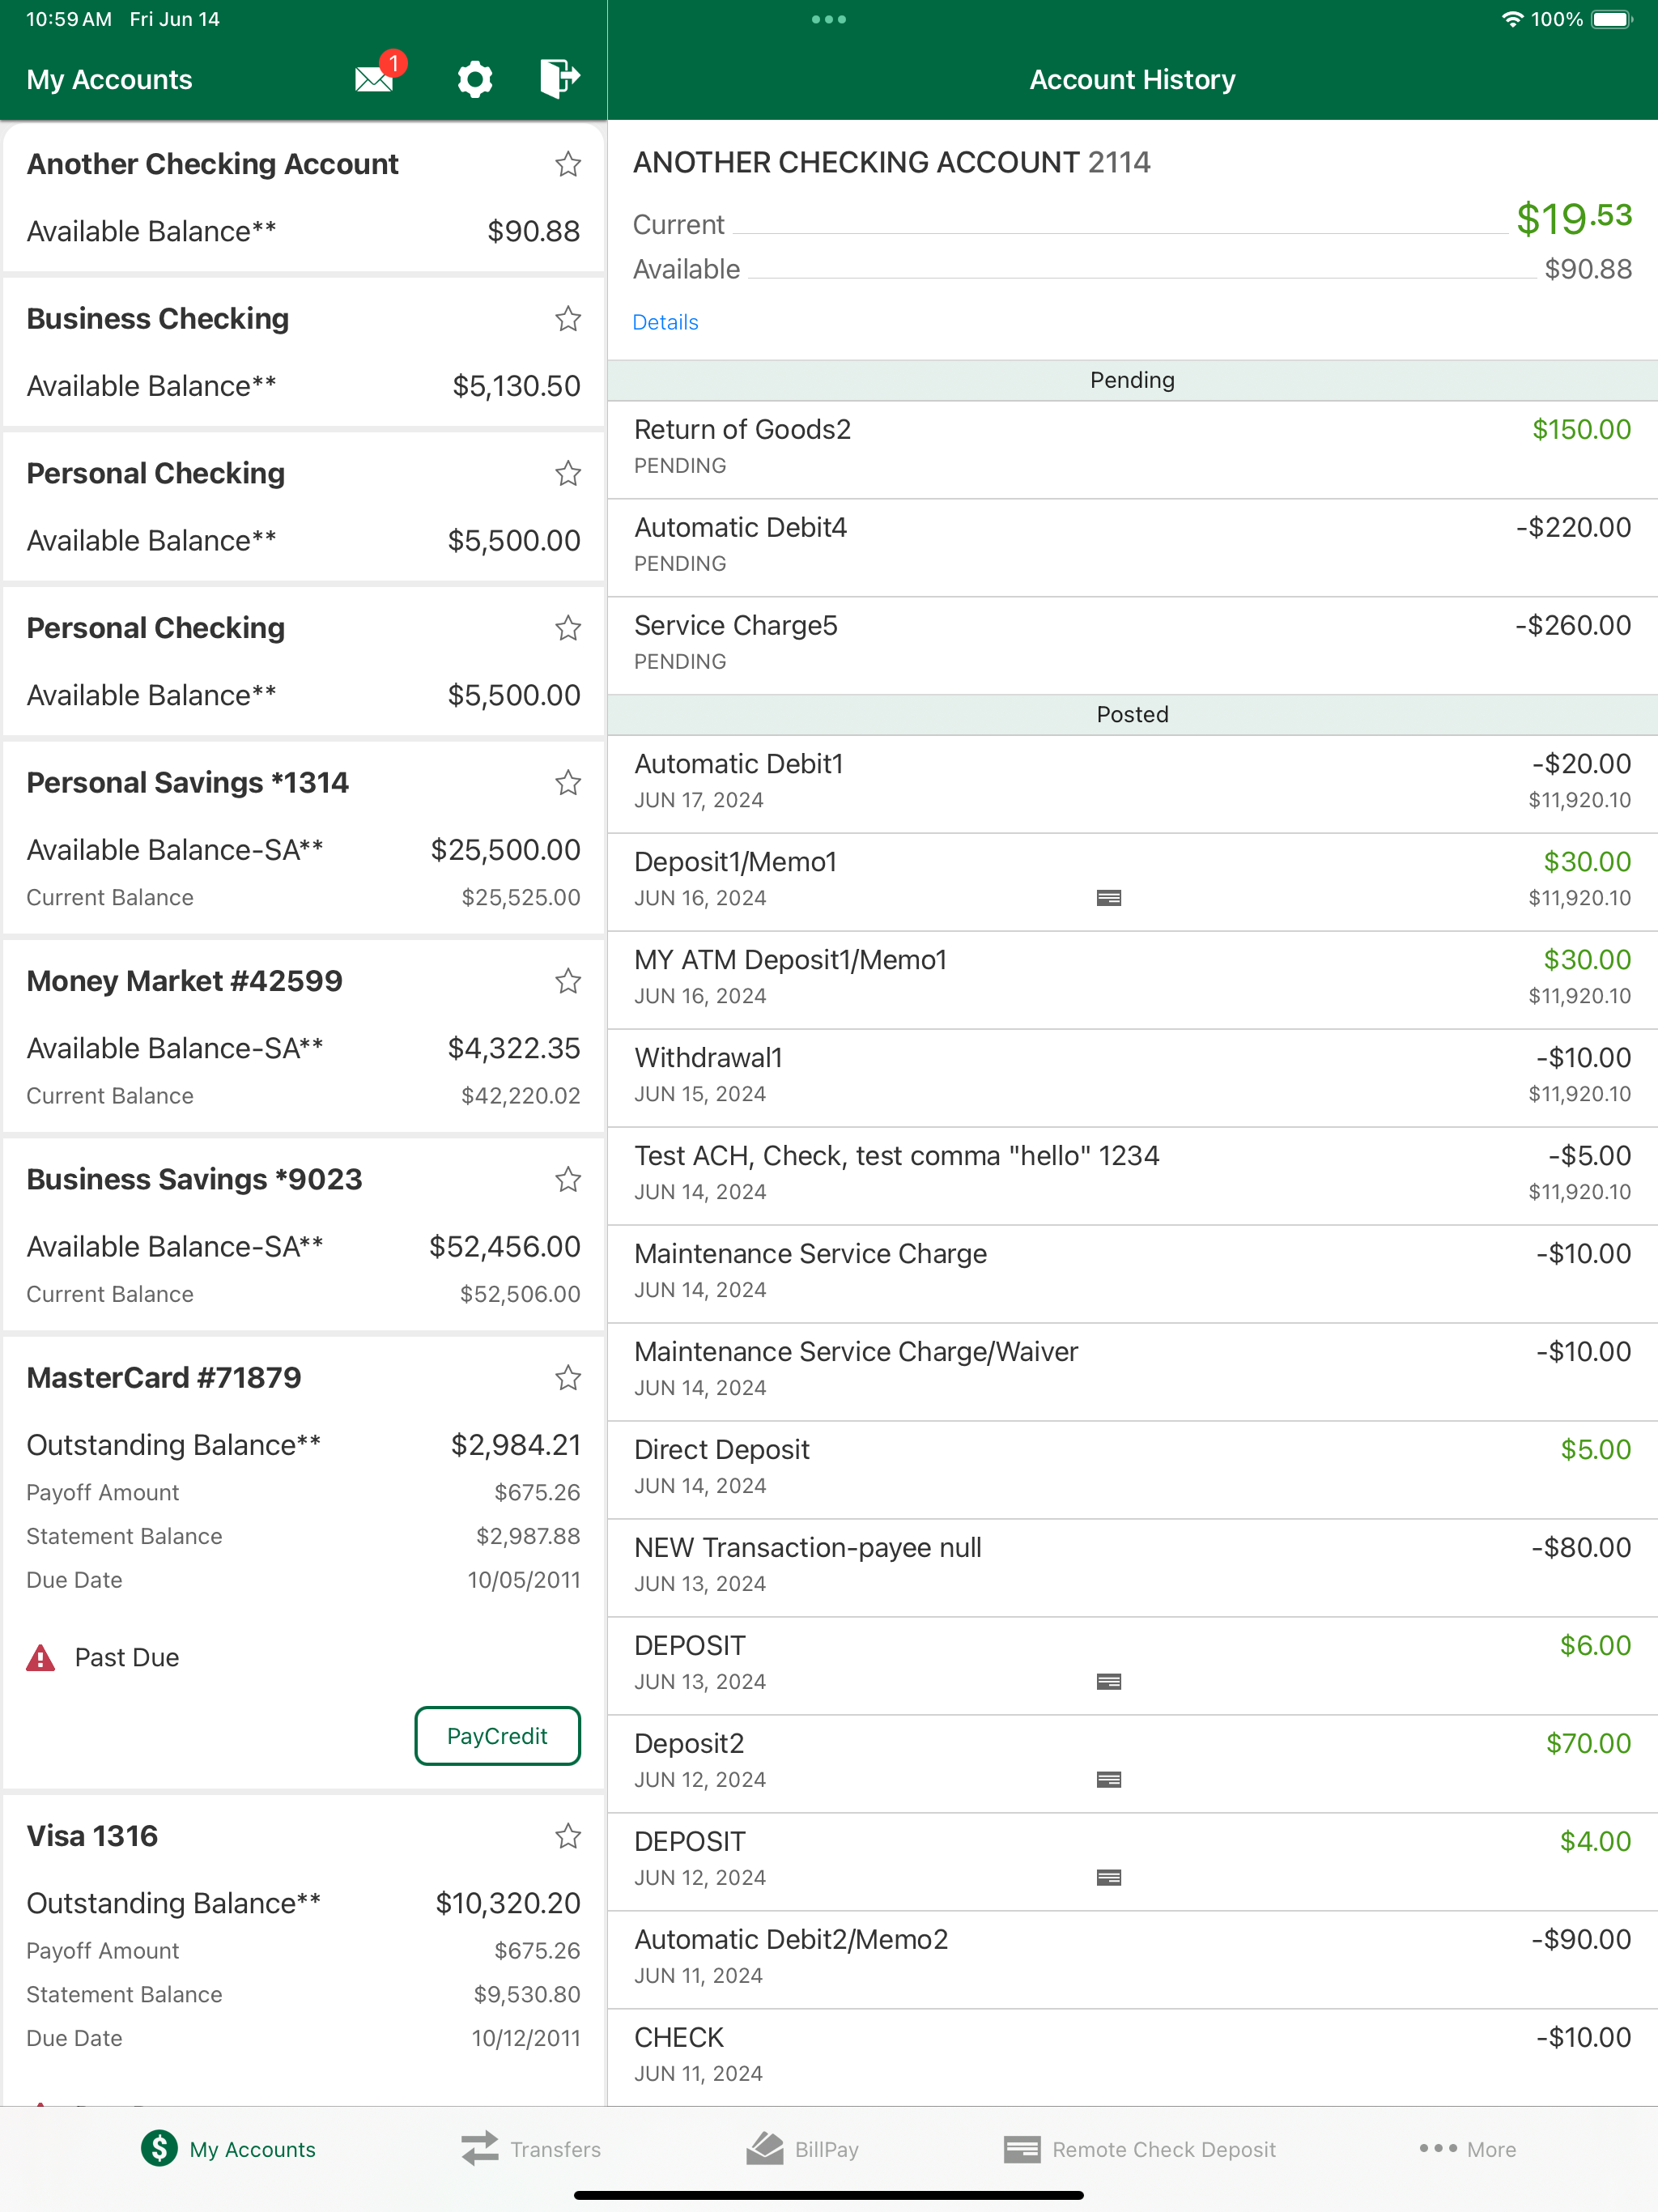This screenshot has width=1658, height=2212.
Task: Tap the three-dot multitasking indicator at top
Action: (829, 19)
